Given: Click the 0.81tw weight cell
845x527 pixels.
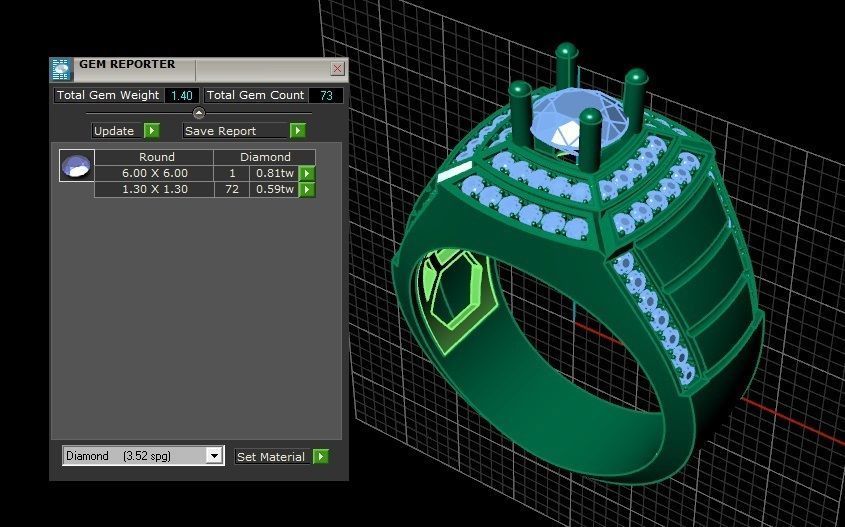Looking at the screenshot, I should point(274,173).
